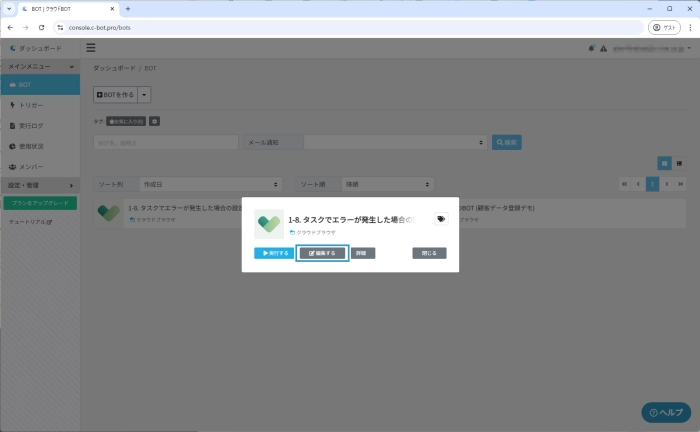Open 実行ログ from the sidebar

click(33, 126)
